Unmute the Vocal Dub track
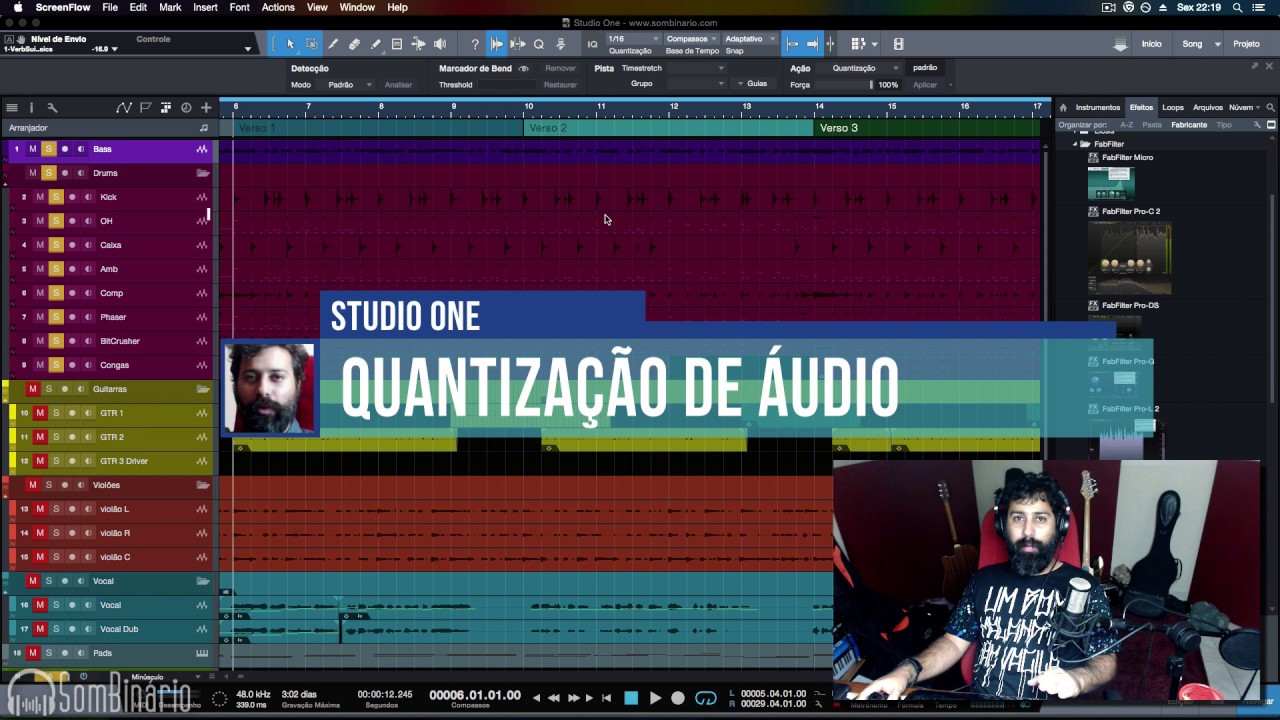Image resolution: width=1280 pixels, height=720 pixels. tap(40, 629)
